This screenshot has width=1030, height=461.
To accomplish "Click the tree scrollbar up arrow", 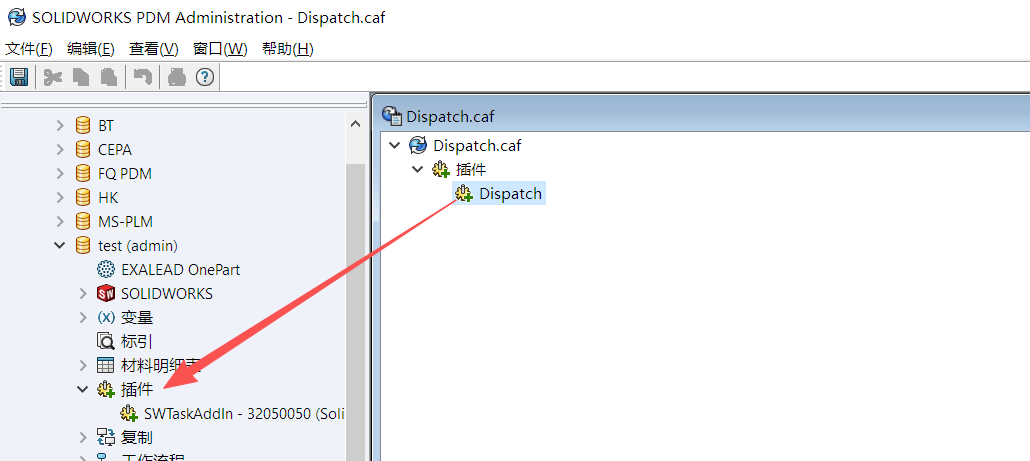I will point(355,124).
